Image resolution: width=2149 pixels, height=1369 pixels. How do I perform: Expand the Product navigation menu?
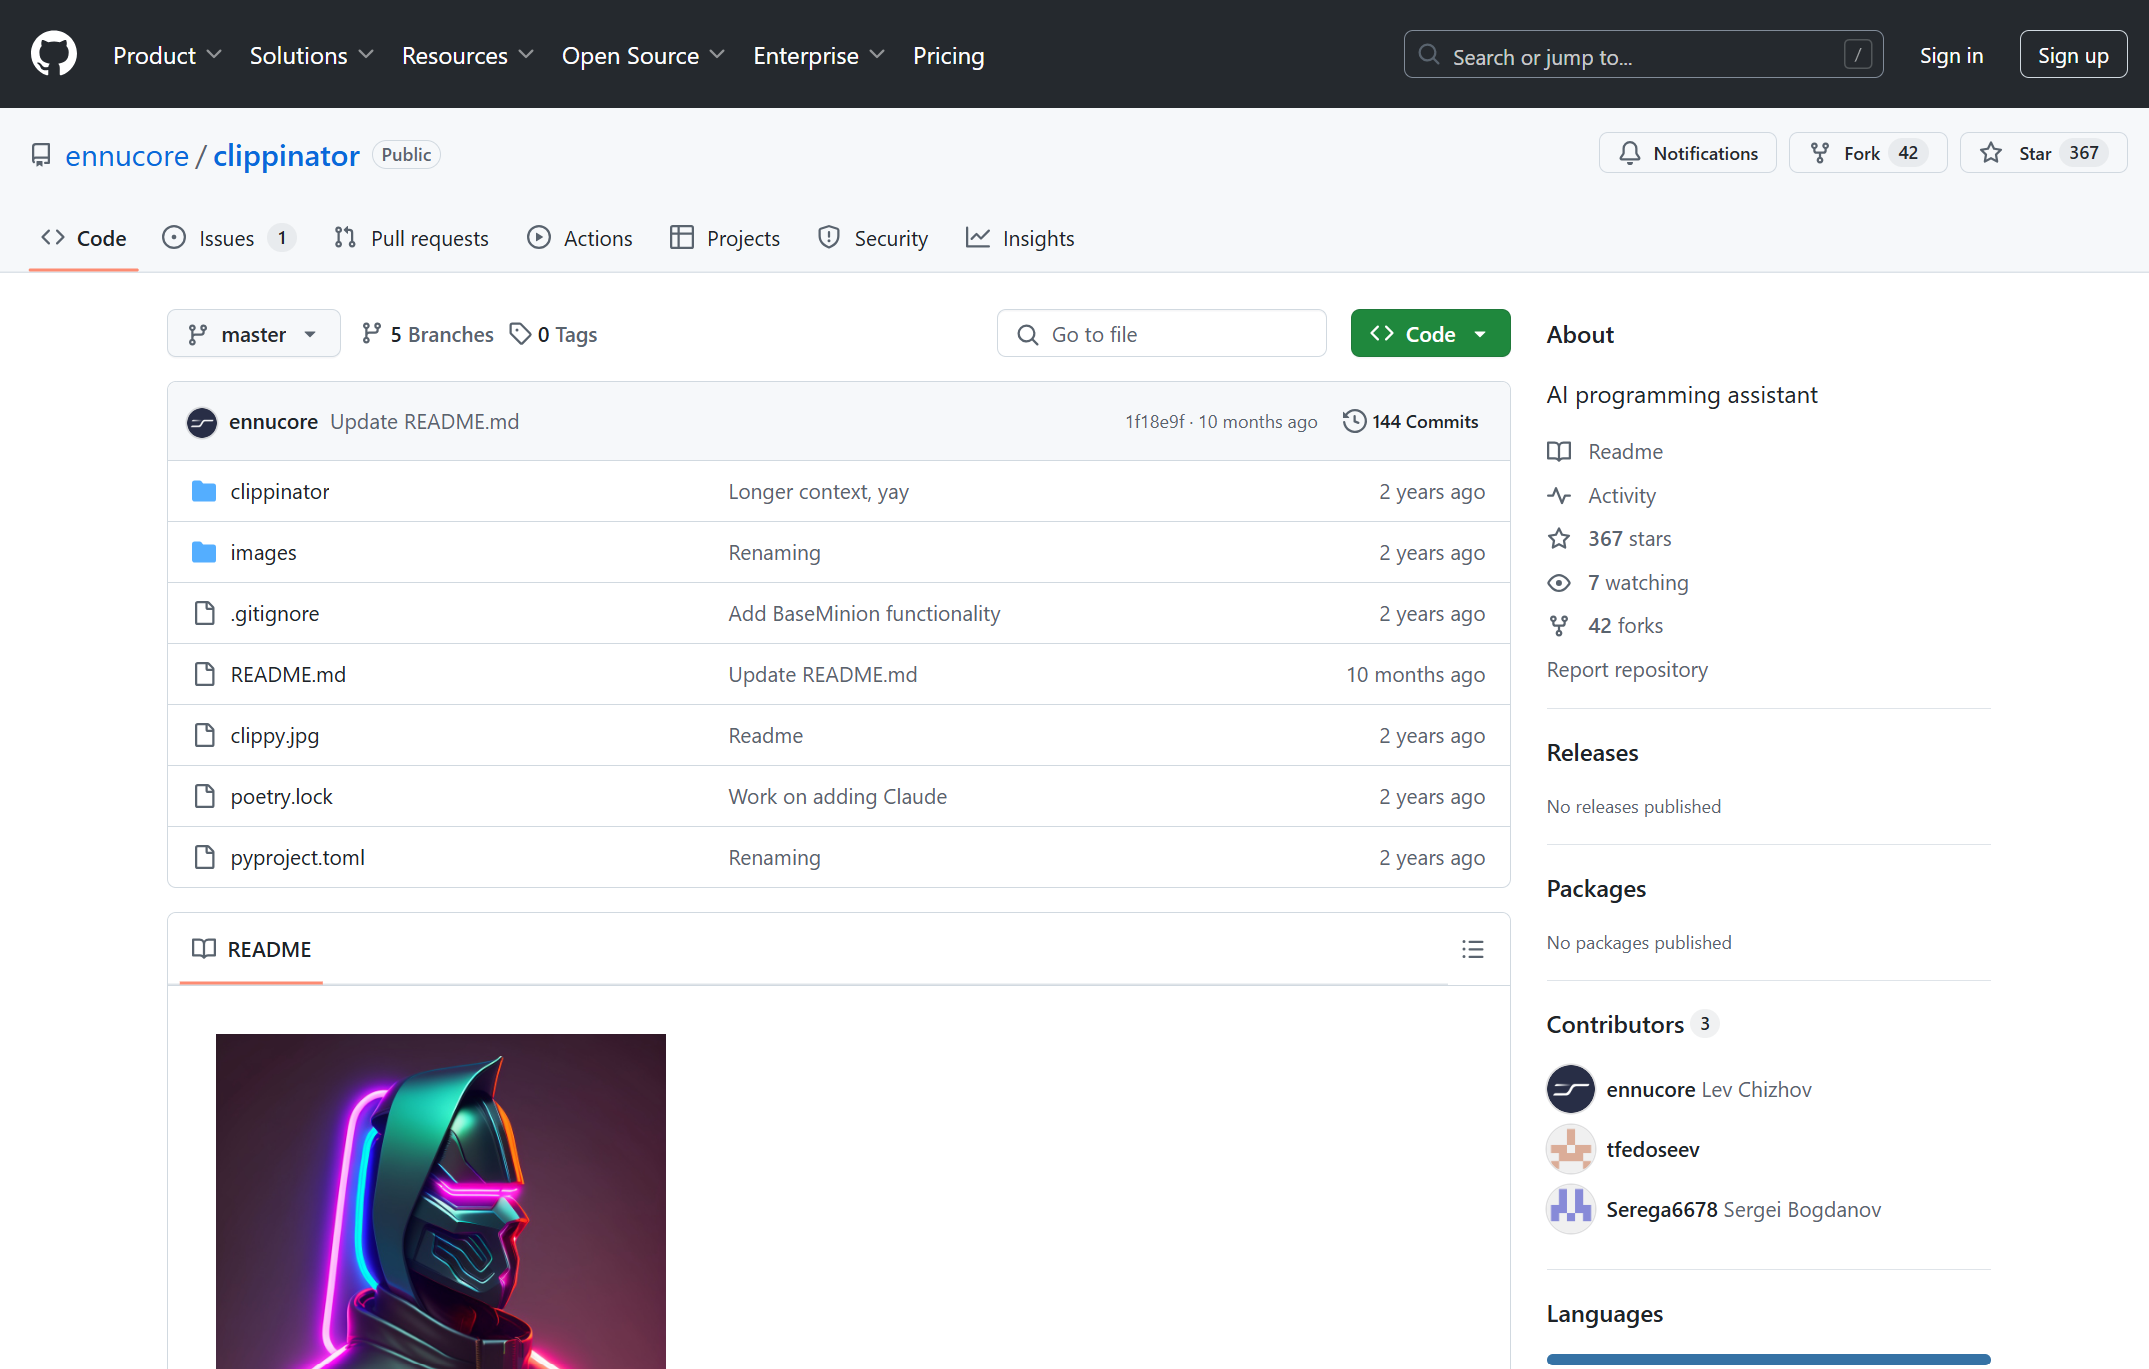pos(167,56)
